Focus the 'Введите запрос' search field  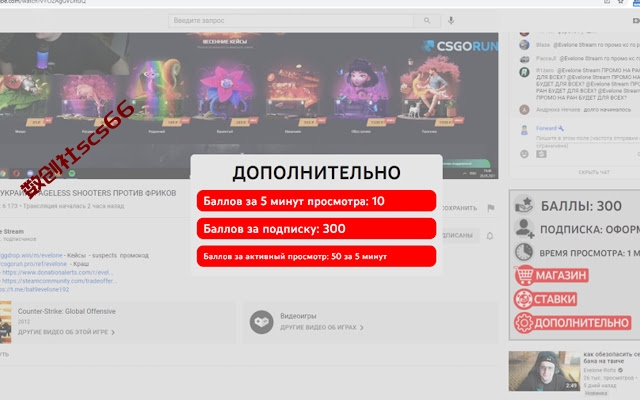(291, 20)
